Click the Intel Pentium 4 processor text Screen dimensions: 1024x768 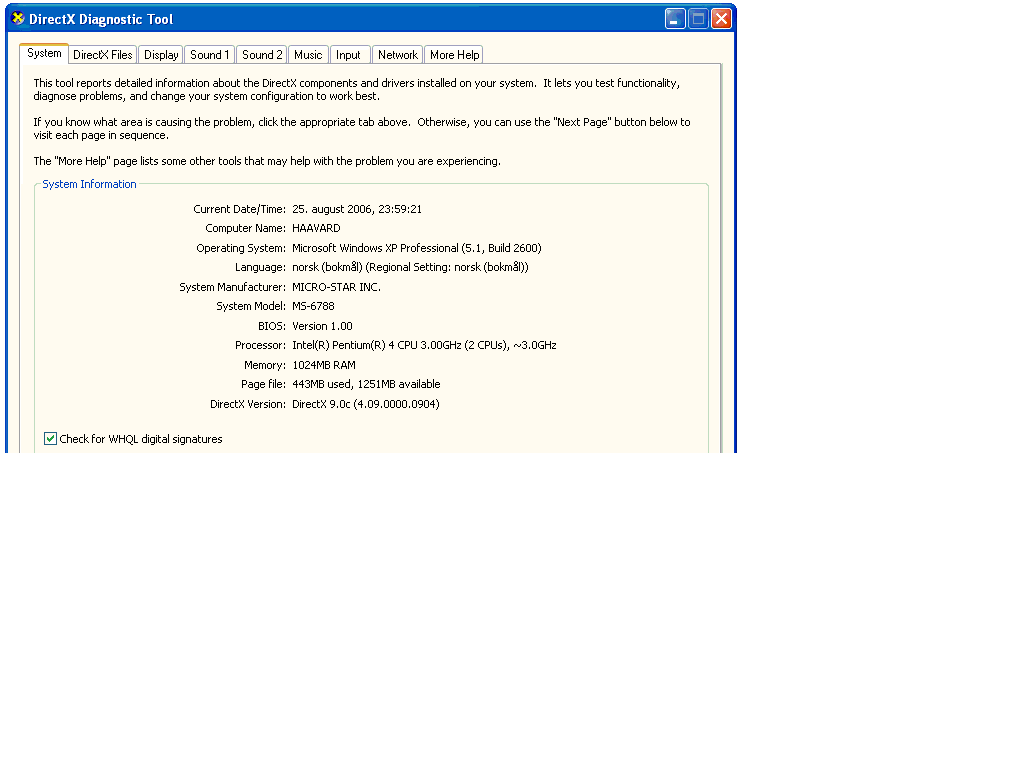tap(424, 345)
